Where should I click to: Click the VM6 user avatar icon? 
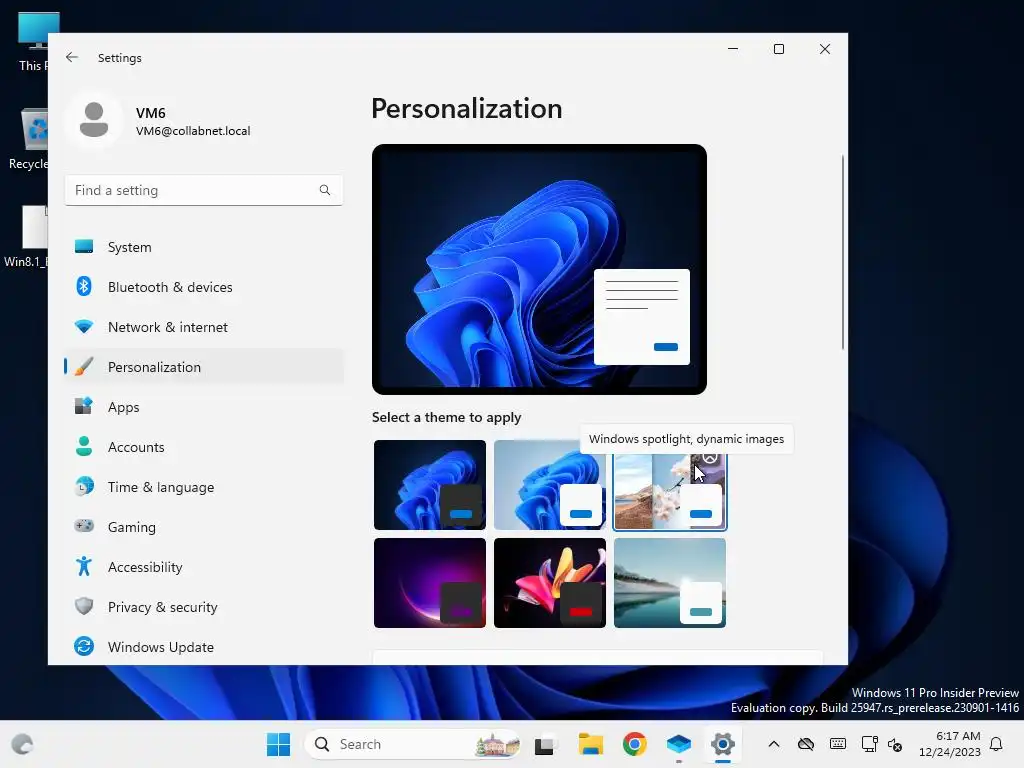93,120
